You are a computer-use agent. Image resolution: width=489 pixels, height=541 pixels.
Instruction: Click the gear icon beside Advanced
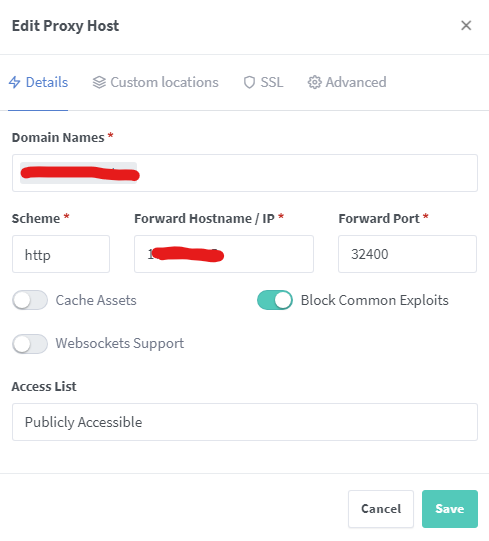click(x=314, y=82)
